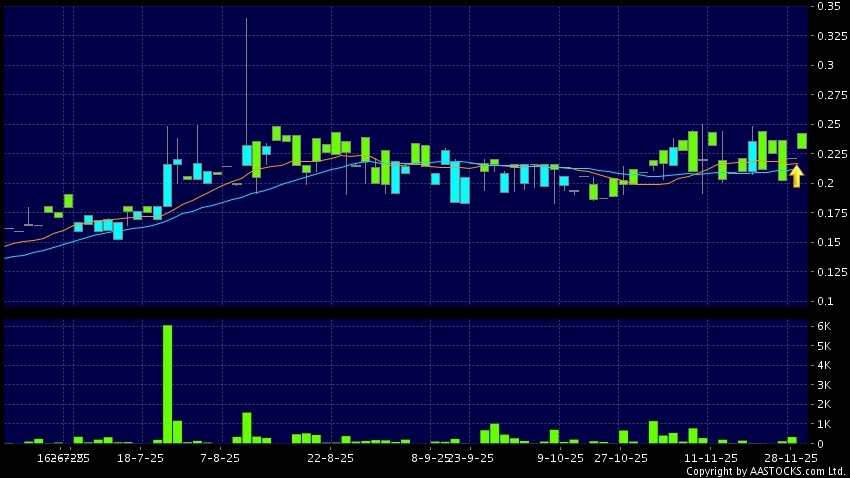This screenshot has height=478, width=850.
Task: Select the 18-7-25 date label
Action: point(140,458)
